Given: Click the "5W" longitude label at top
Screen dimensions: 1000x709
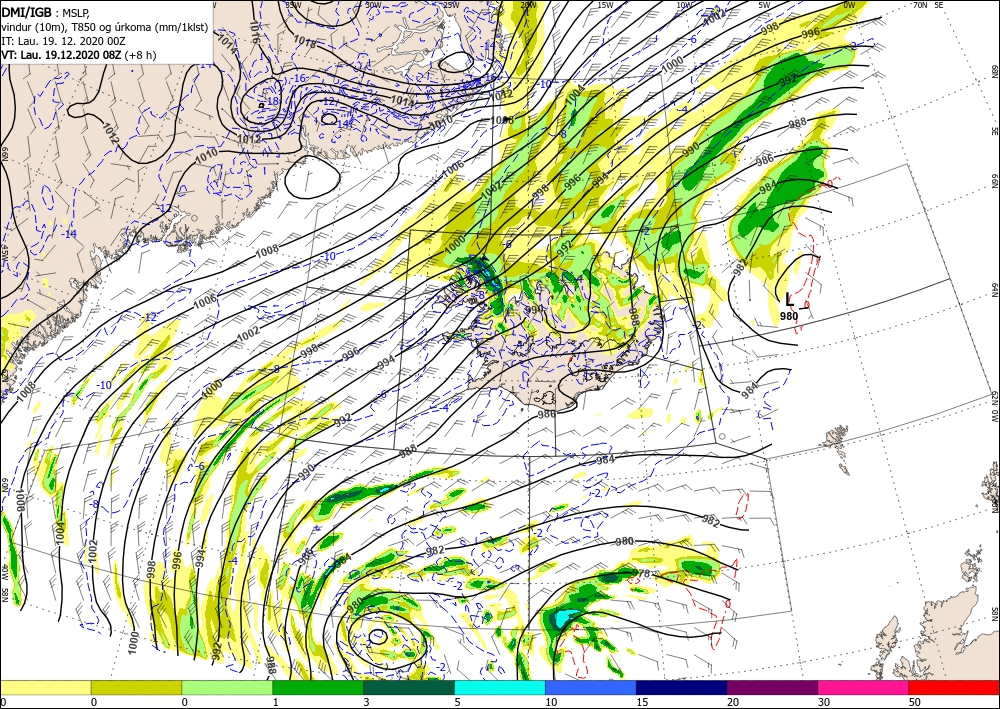Looking at the screenshot, I should coord(765,4).
